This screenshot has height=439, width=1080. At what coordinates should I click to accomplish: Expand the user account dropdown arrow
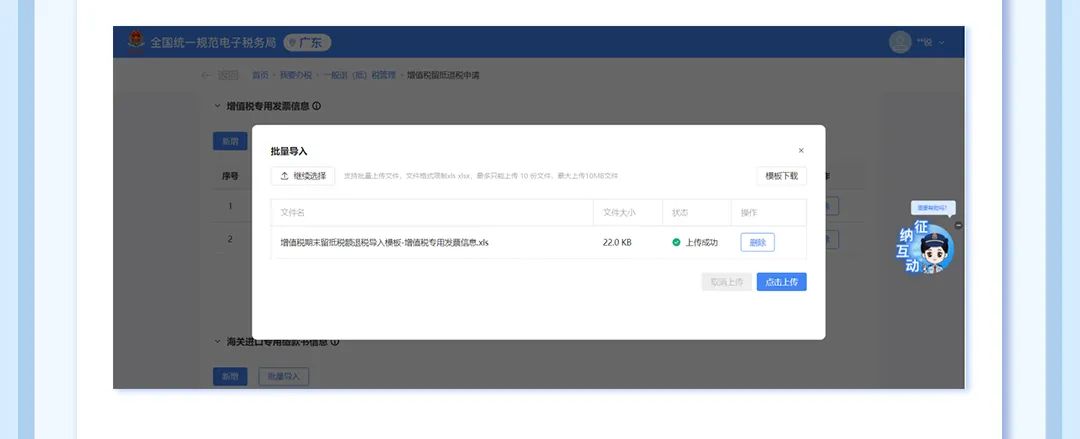click(x=942, y=43)
